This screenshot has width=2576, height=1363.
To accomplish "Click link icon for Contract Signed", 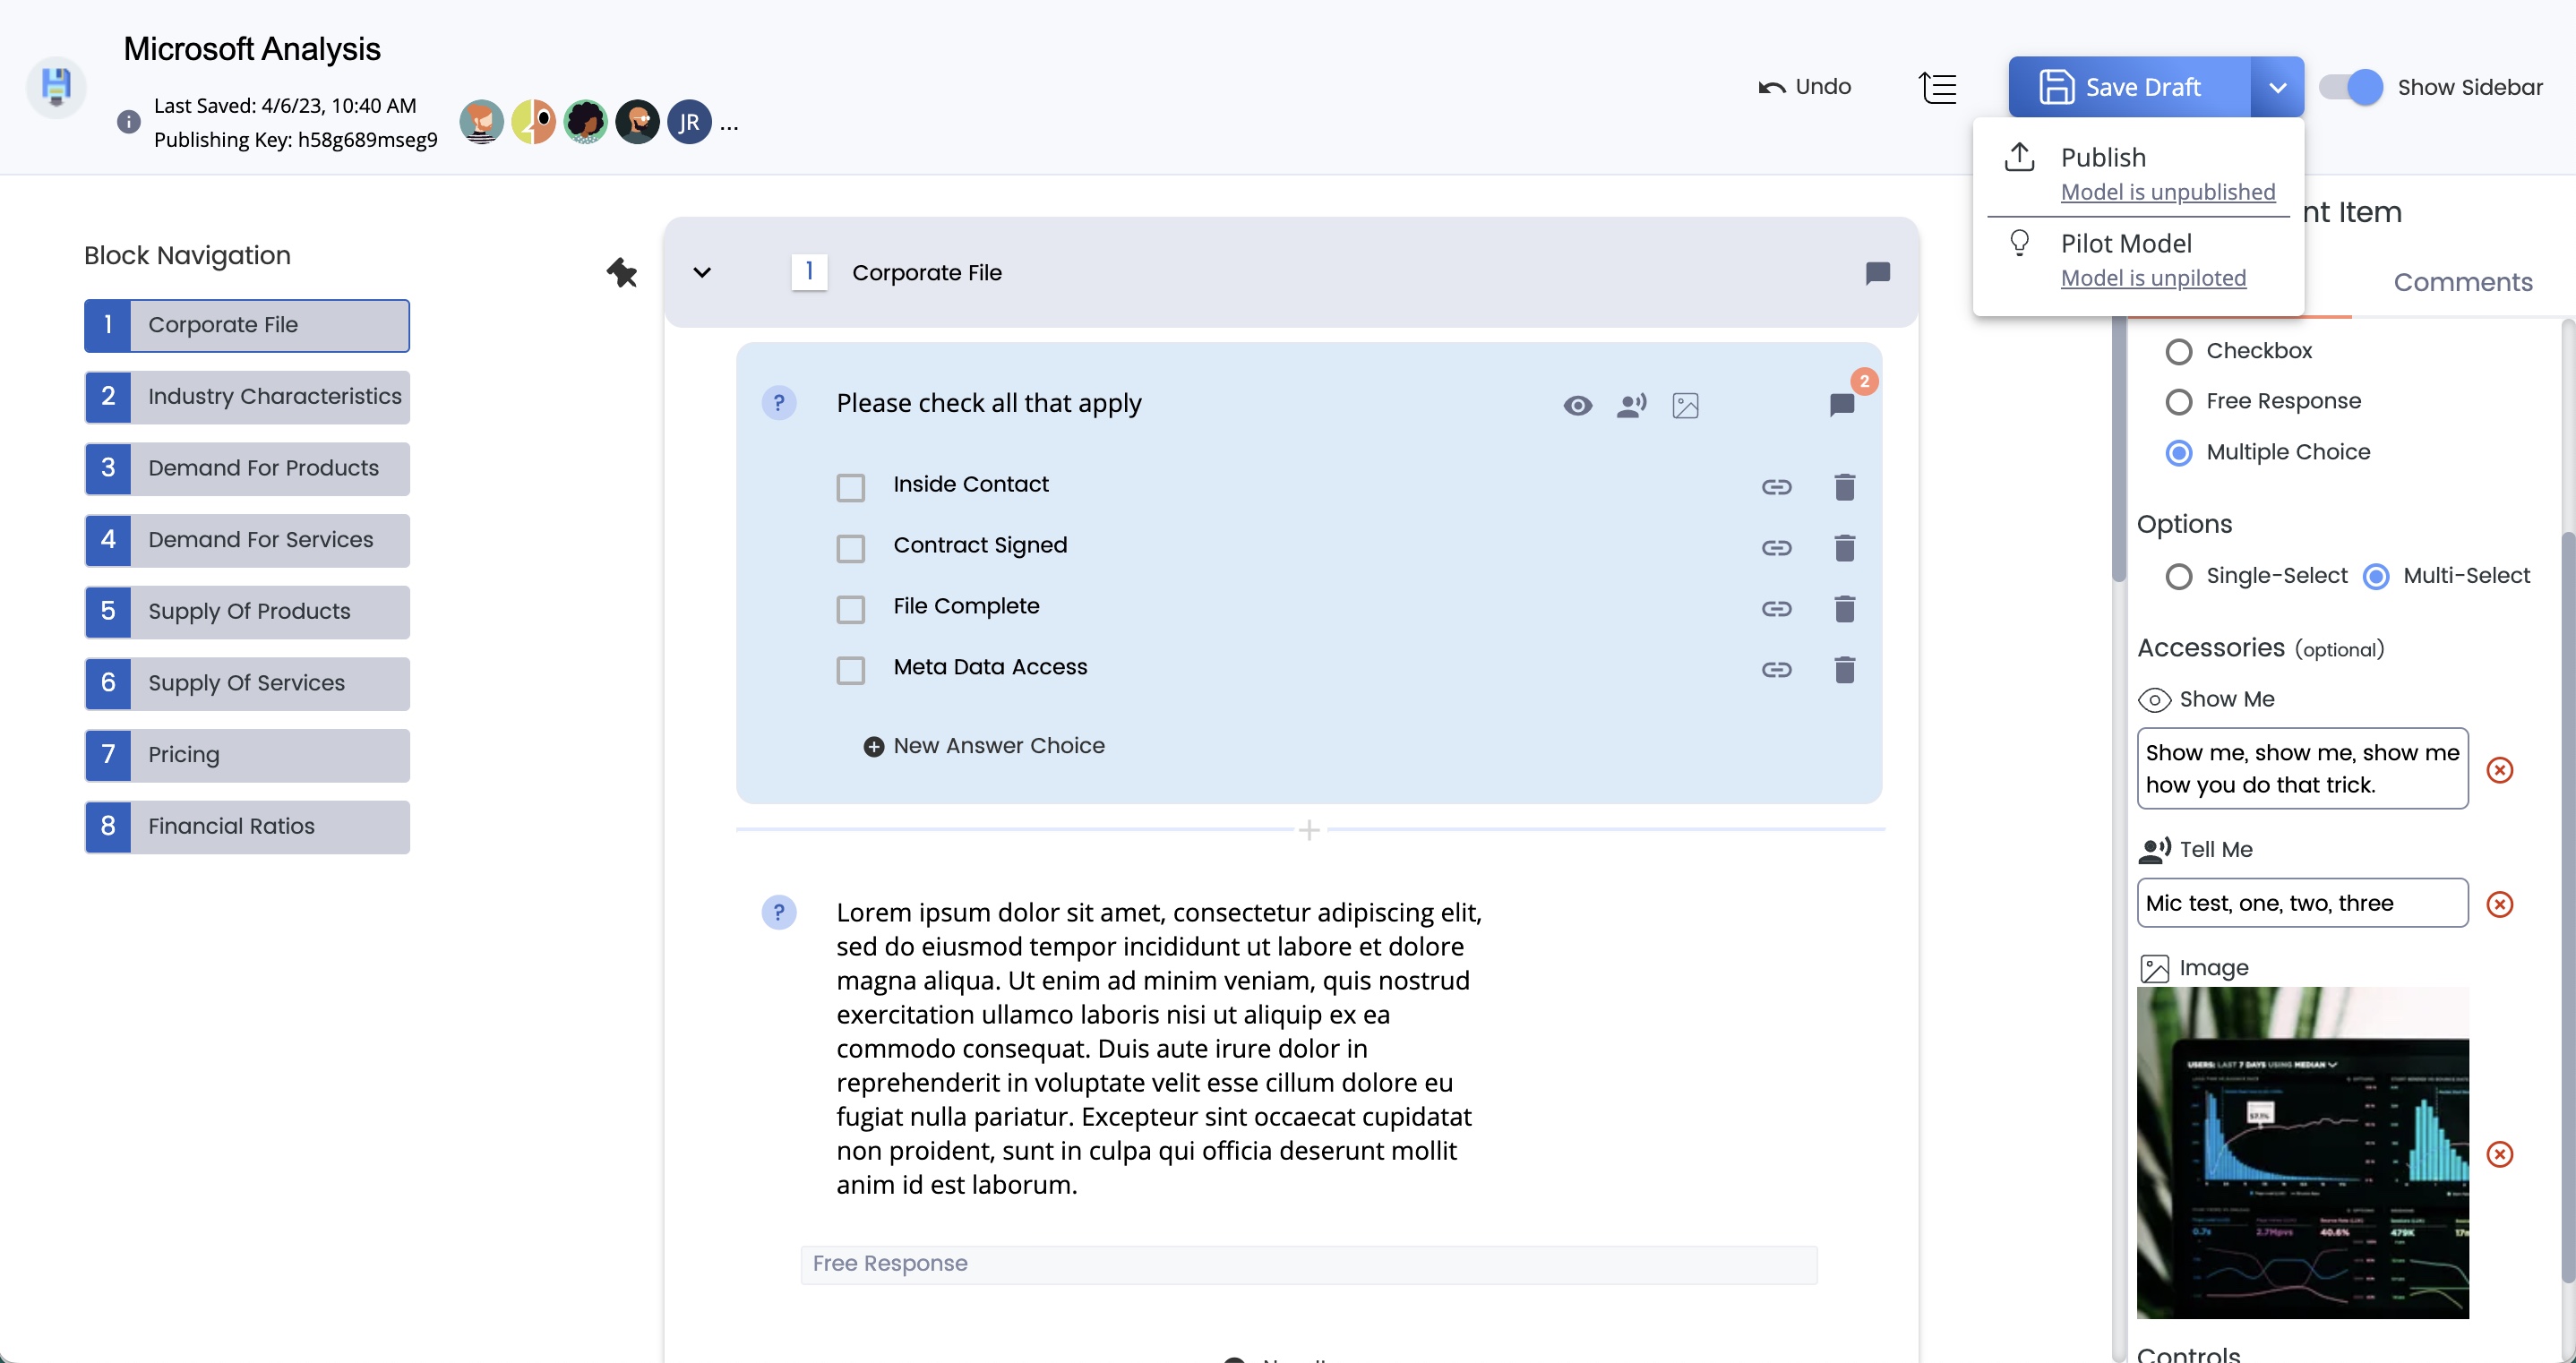I will coord(1776,548).
